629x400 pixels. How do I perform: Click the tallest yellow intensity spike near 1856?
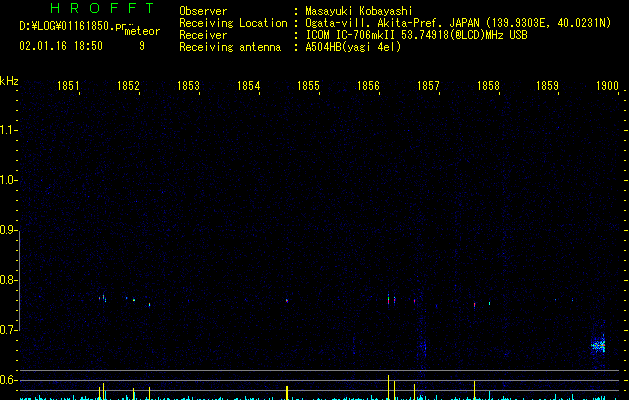pos(388,387)
